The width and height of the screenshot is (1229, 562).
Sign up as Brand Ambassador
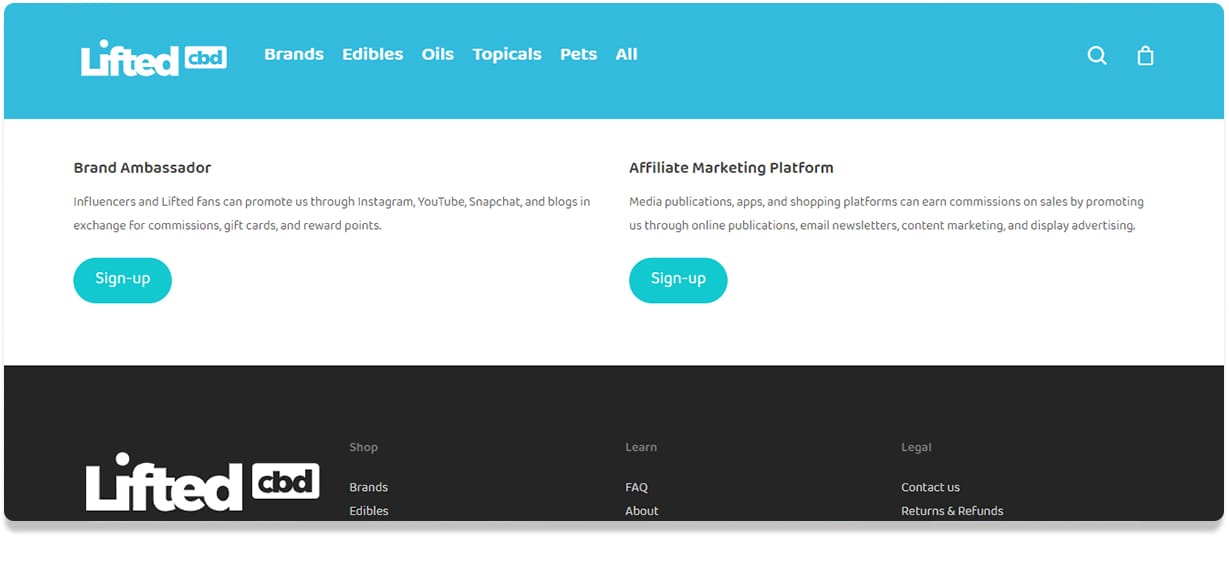(x=123, y=280)
